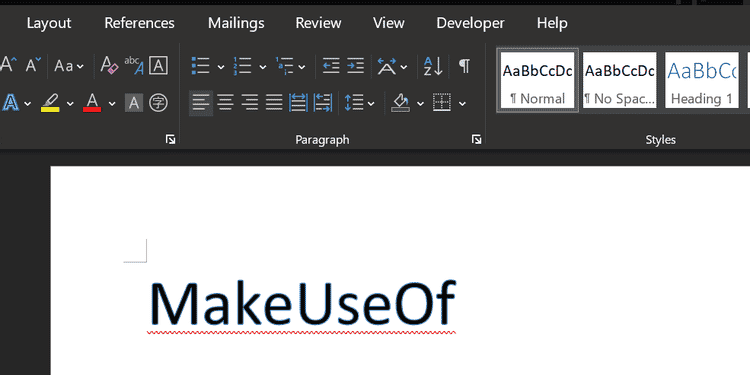
Task: Apply numbered list
Action: tap(243, 66)
